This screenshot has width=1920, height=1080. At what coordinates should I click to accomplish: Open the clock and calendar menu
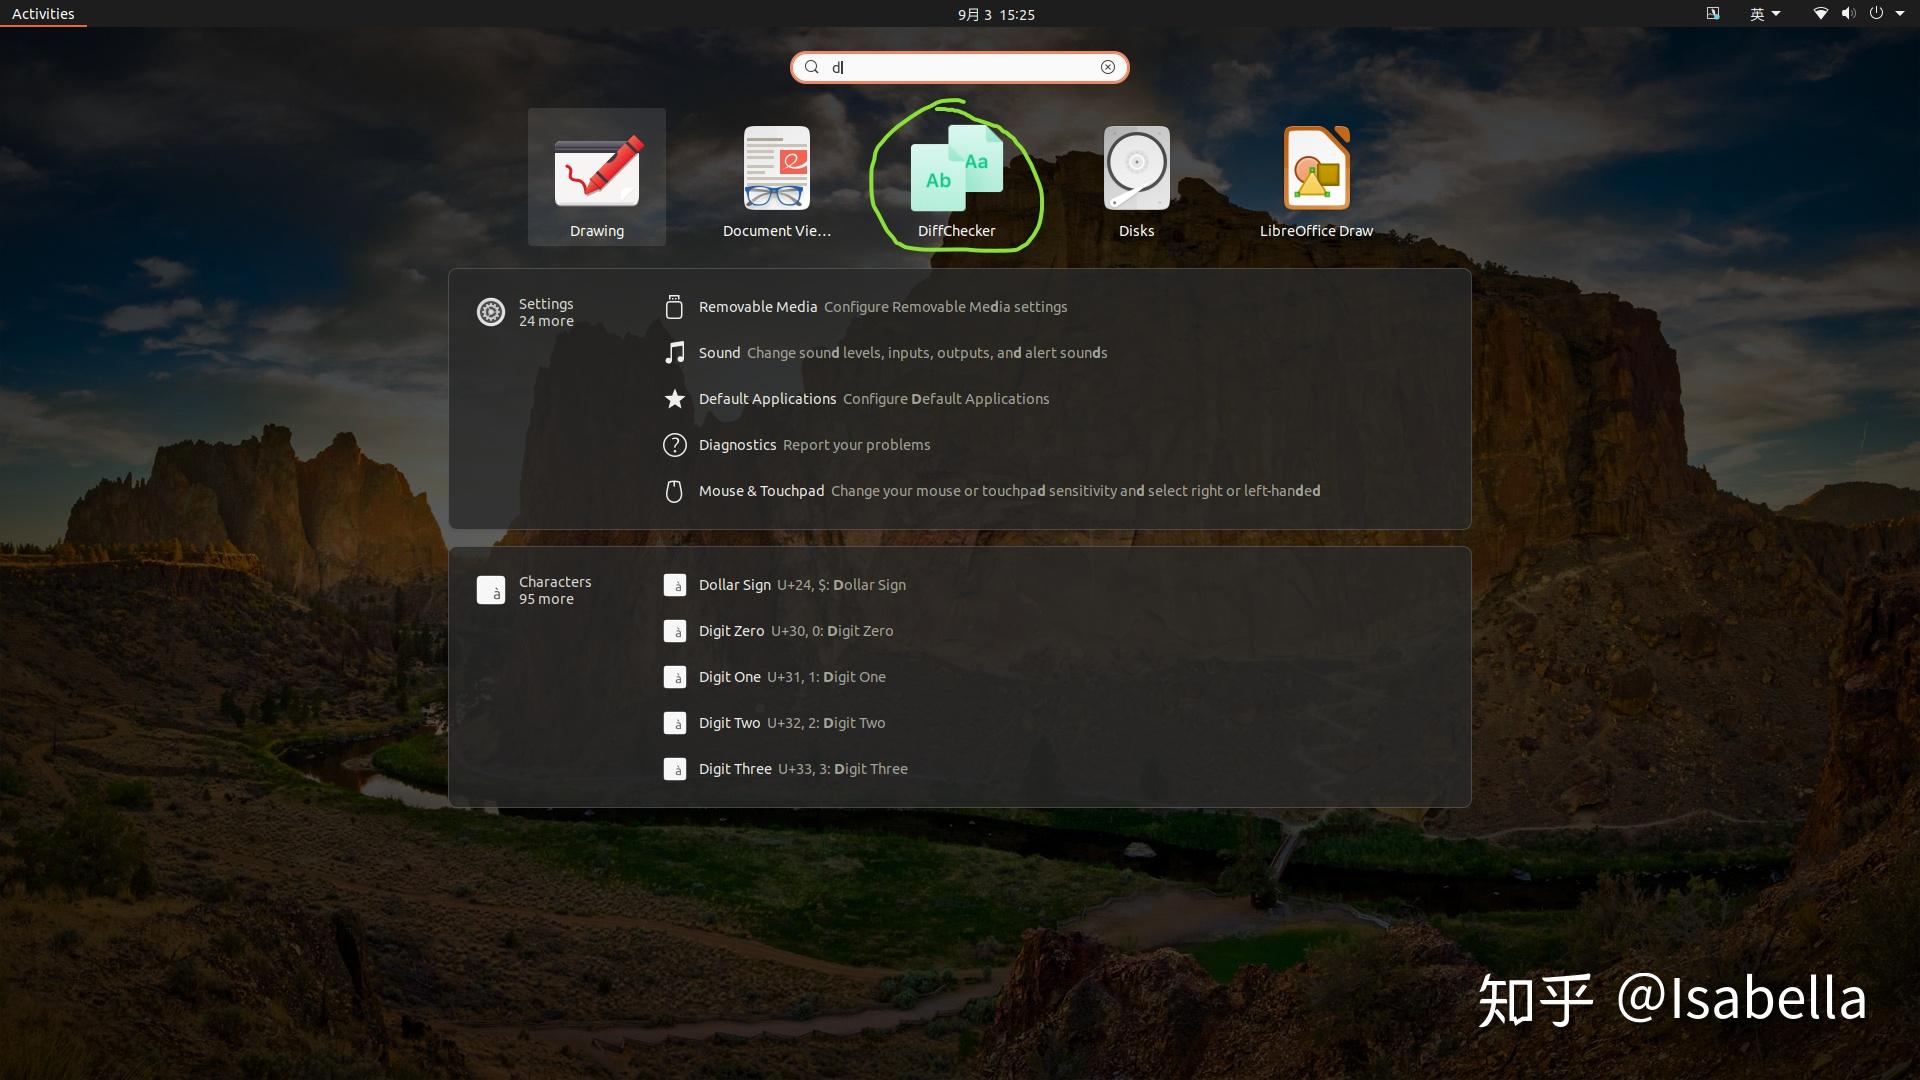click(996, 14)
